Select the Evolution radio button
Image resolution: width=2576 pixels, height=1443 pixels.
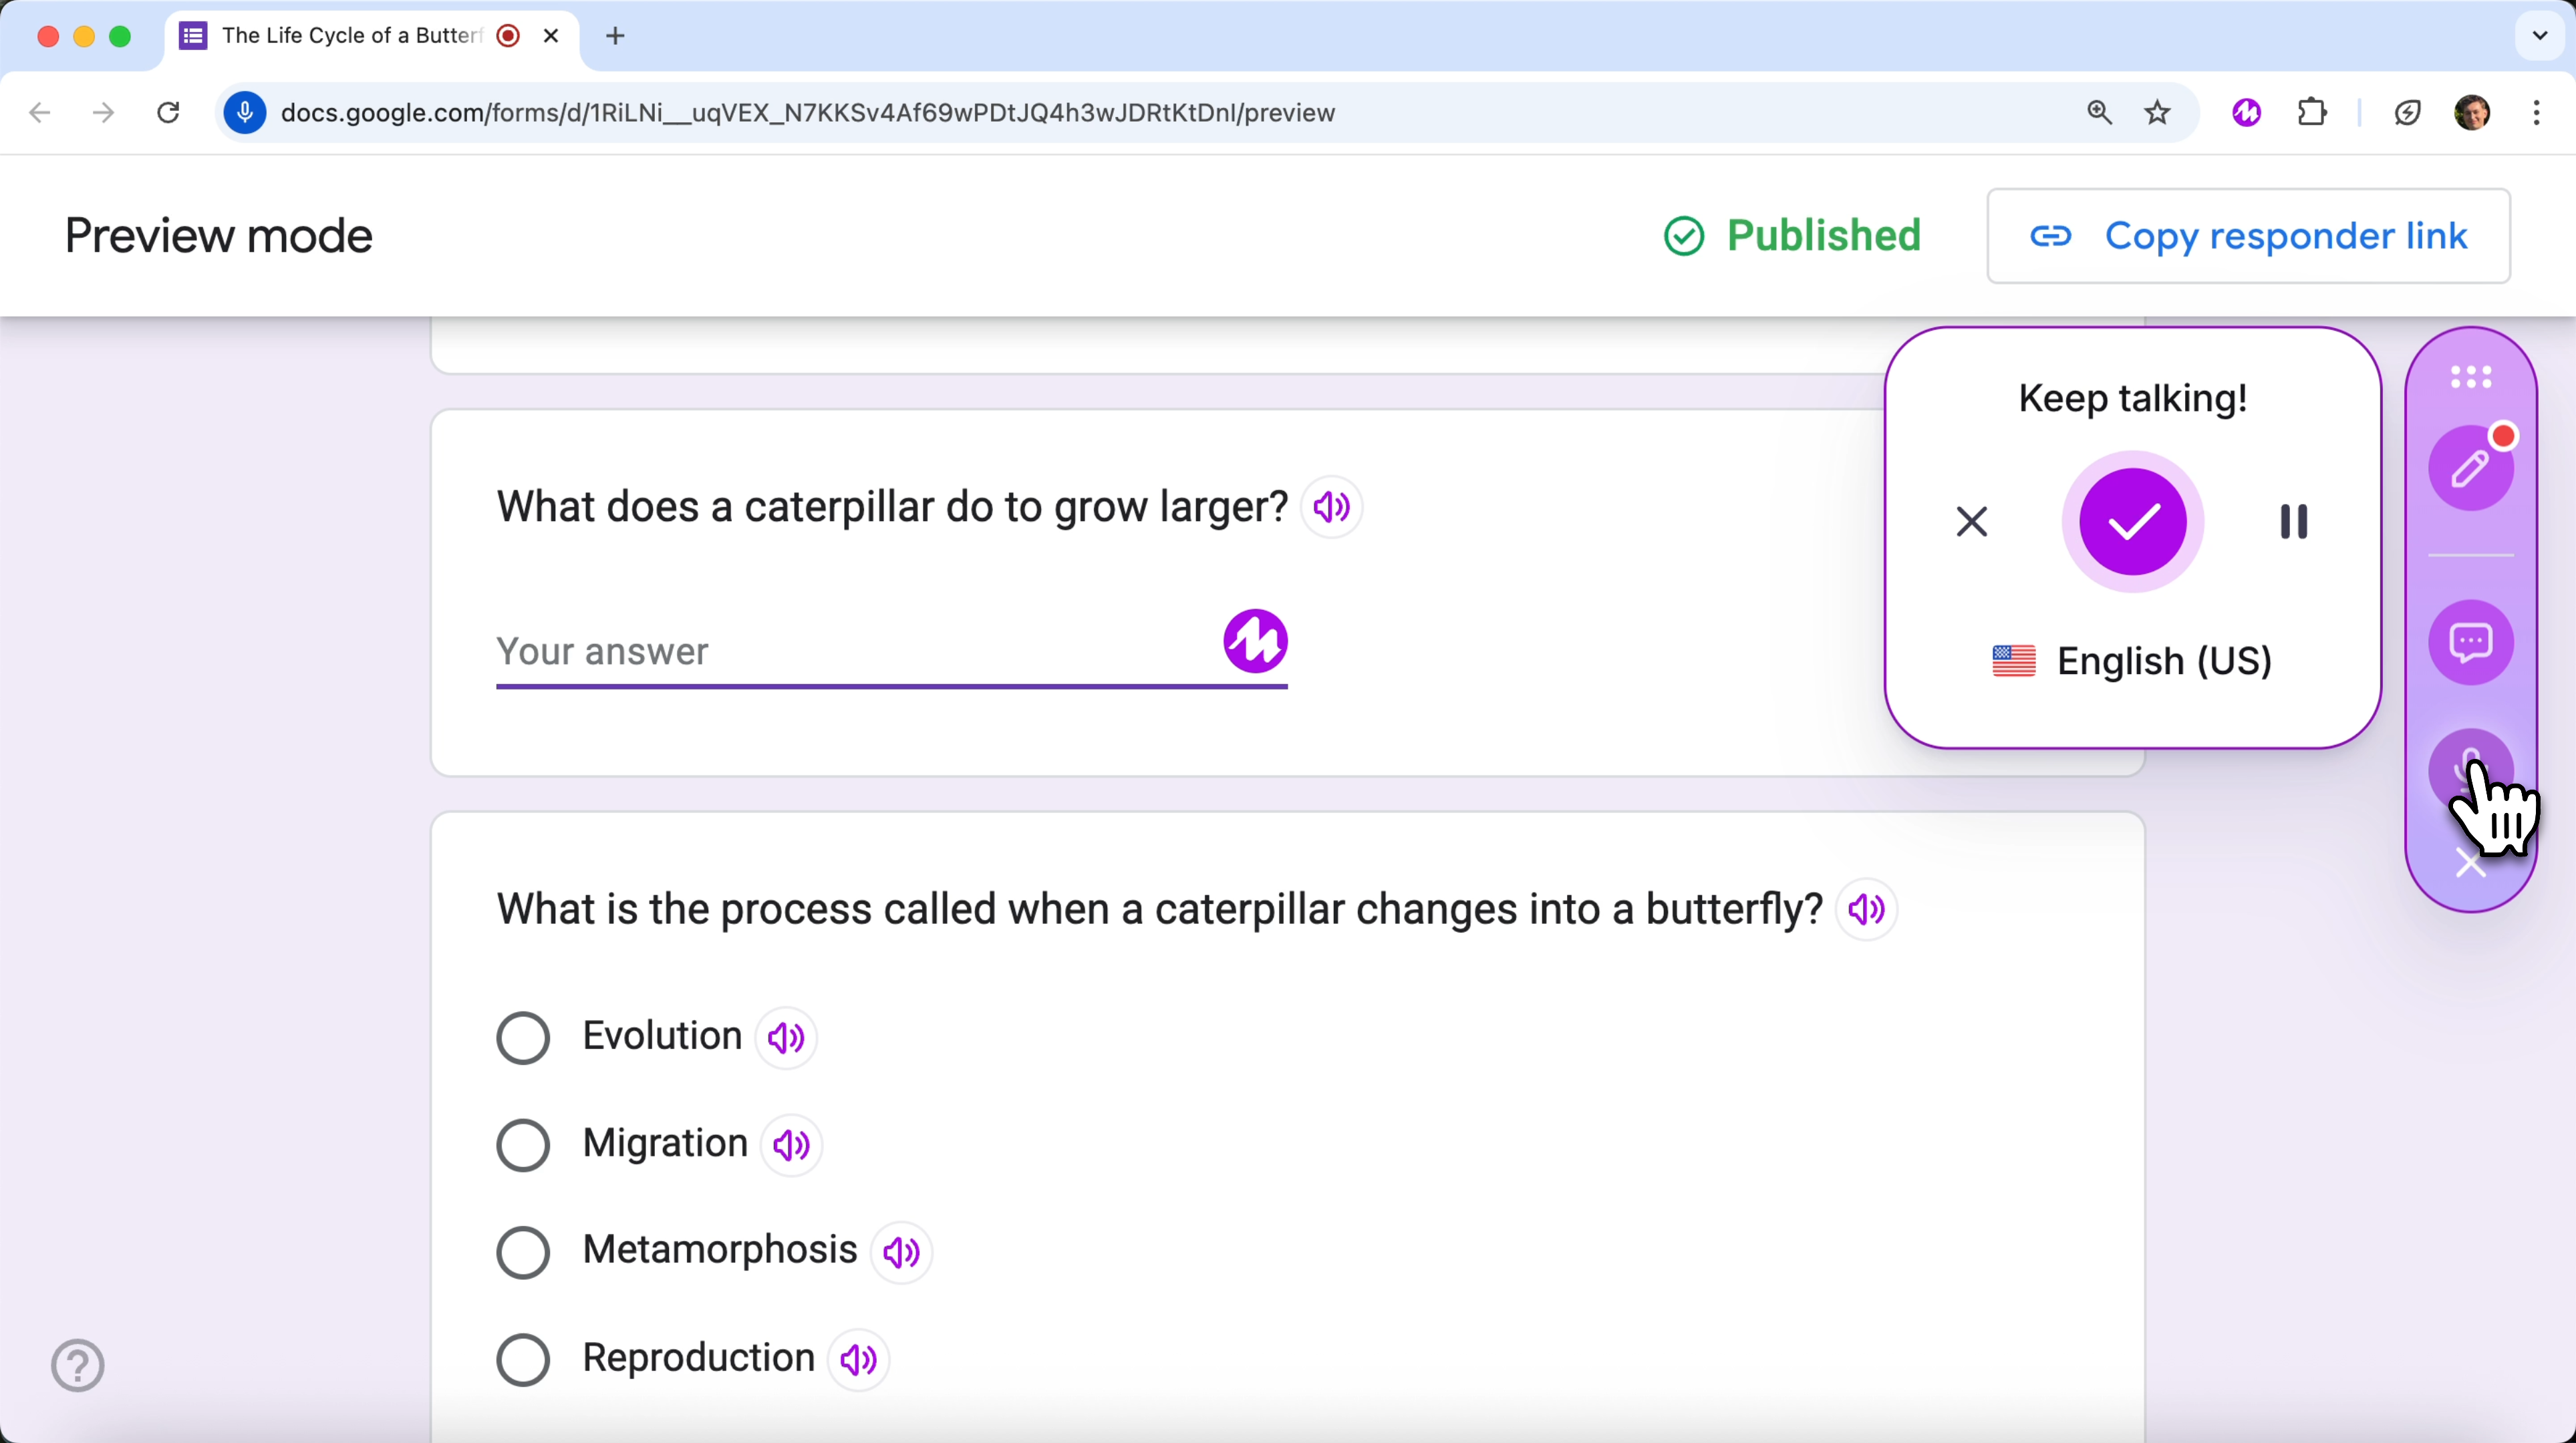pos(523,1037)
